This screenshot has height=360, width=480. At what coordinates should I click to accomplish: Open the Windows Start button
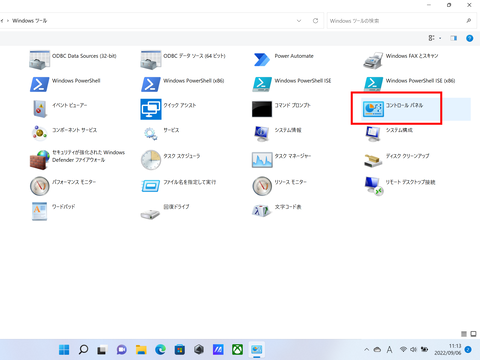tap(64, 350)
